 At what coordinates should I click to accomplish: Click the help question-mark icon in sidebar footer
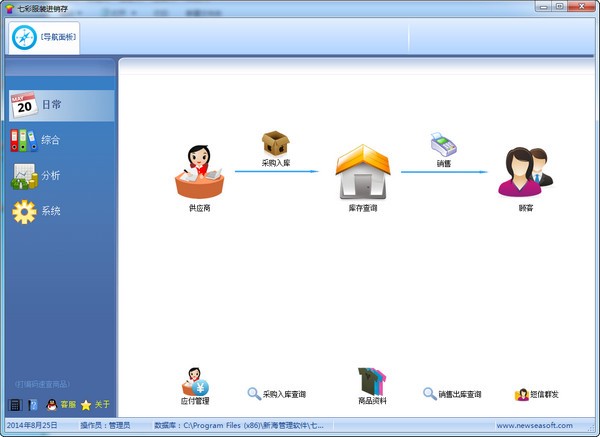[x=32, y=405]
